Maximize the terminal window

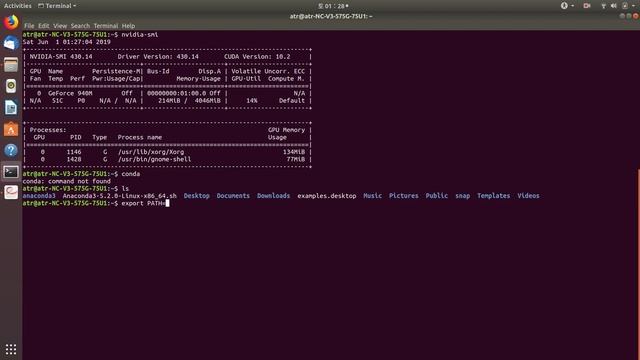pyautogui.click(x=629, y=16)
